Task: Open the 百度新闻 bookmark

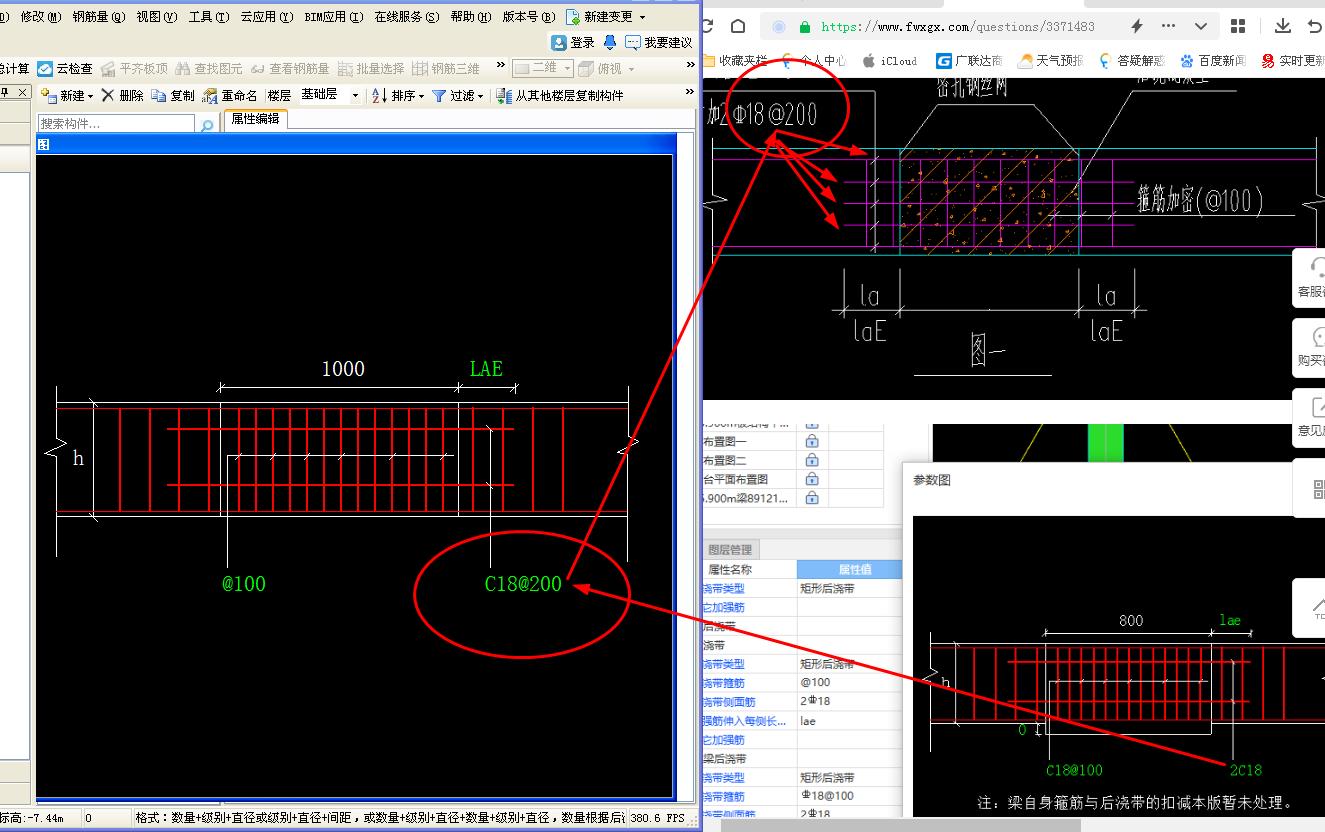Action: click(1214, 61)
